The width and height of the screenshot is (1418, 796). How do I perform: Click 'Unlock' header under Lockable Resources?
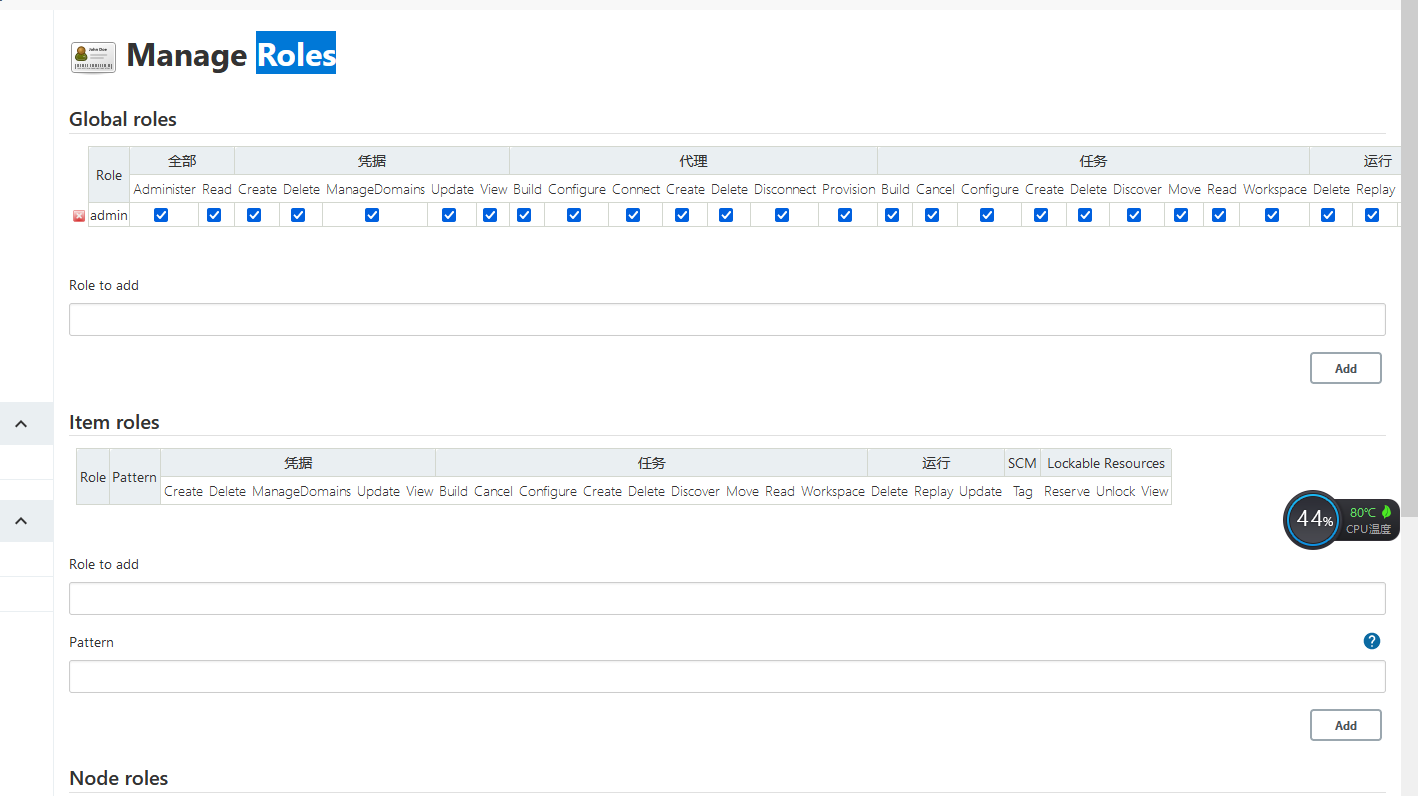(1116, 491)
